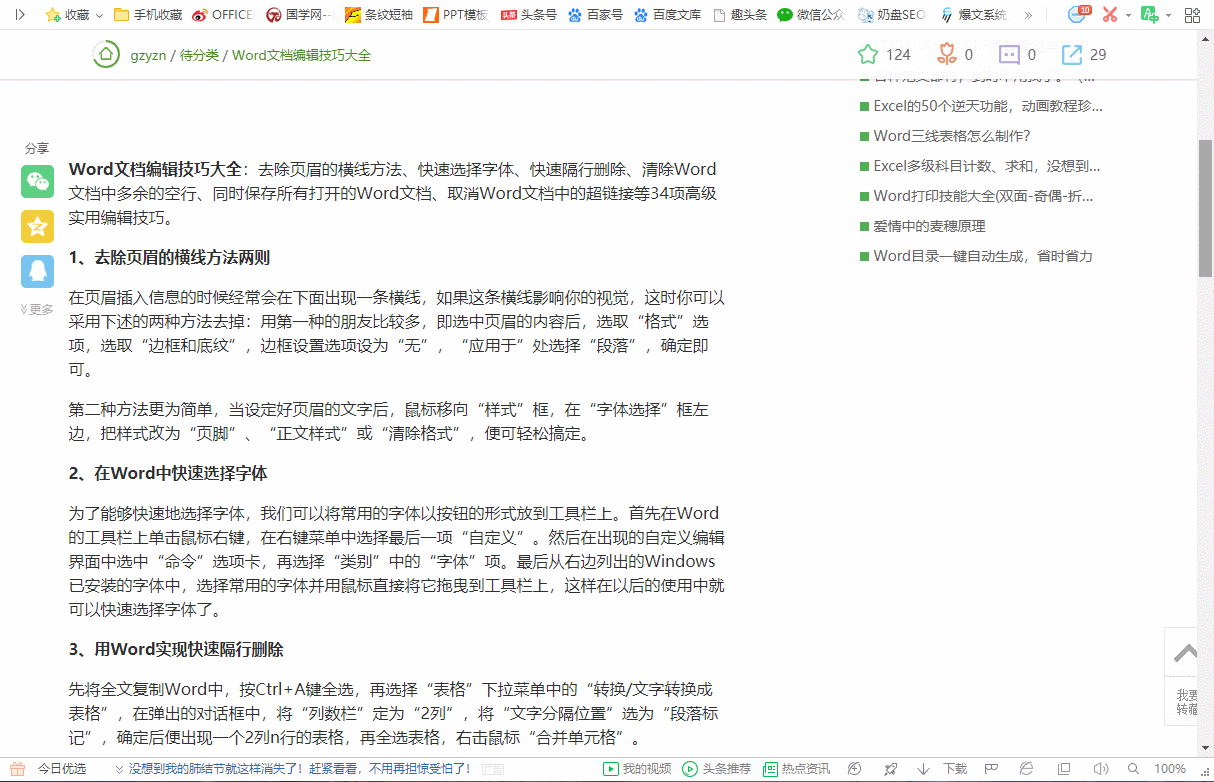
Task: Share via the WeChat icon
Action: [37, 181]
